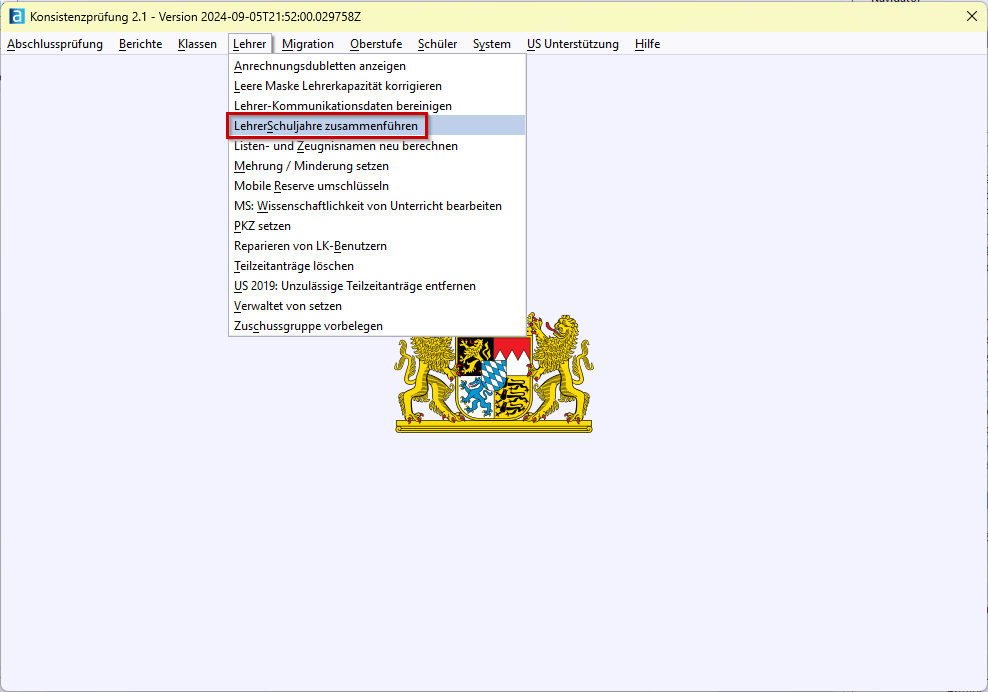Open the Klassen menu
Image resolution: width=988 pixels, height=692 pixels.
click(x=197, y=44)
